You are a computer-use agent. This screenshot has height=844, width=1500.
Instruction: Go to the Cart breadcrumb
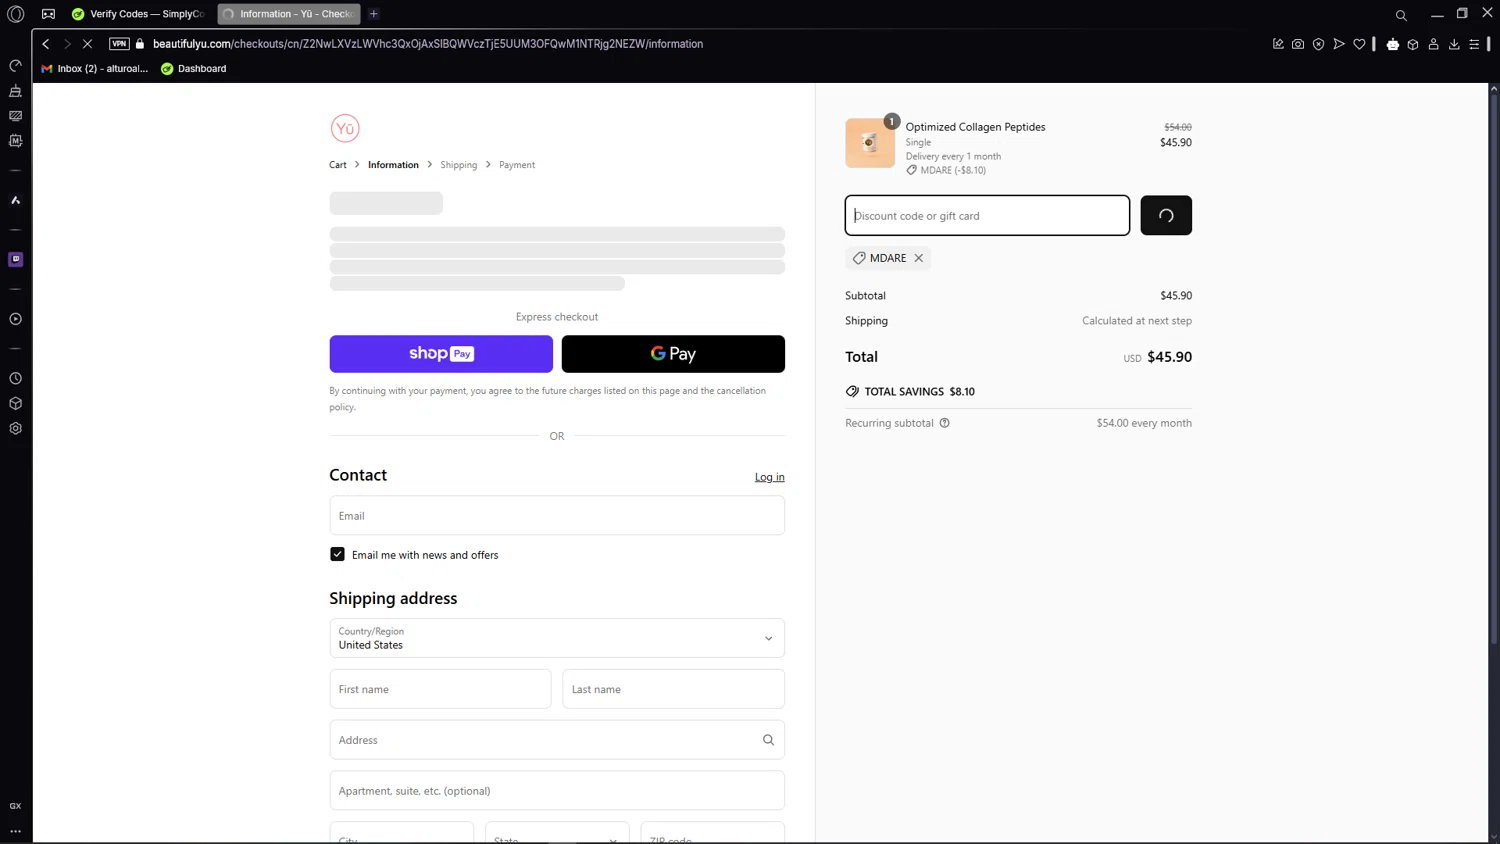pos(338,165)
